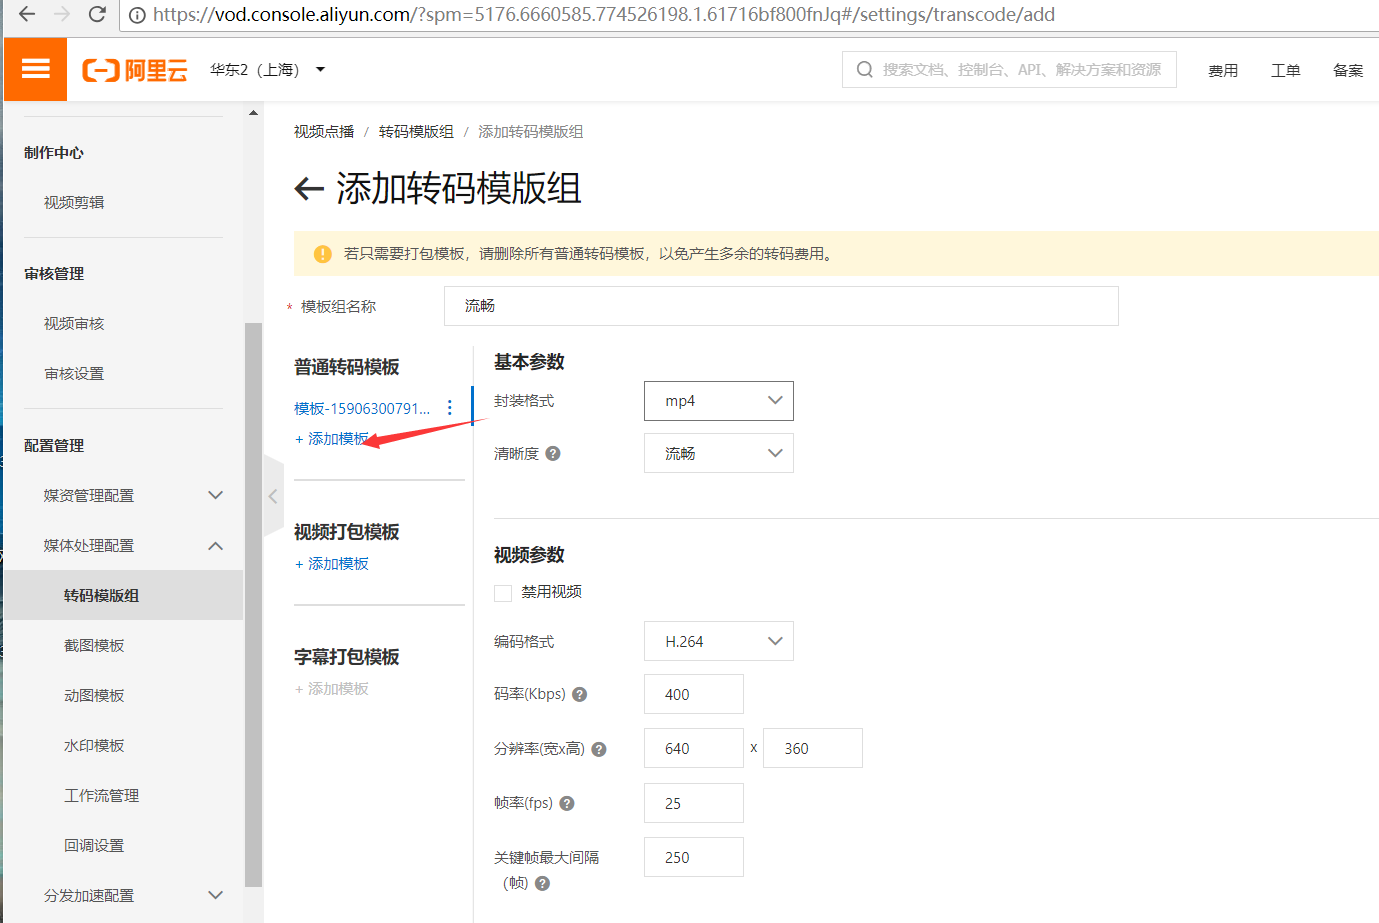Open the hamburger navigation menu
The image size is (1379, 923).
pos(35,69)
